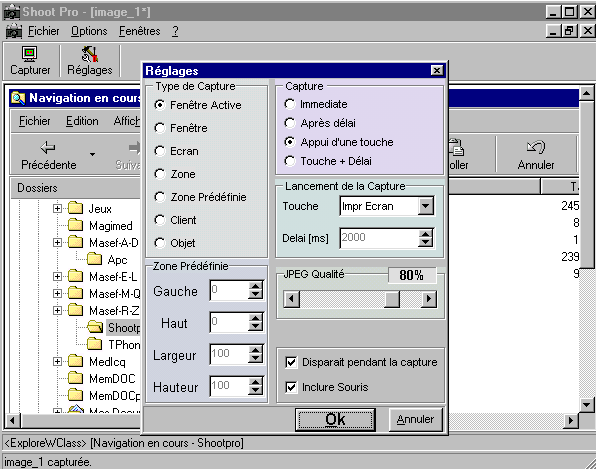Open the Précédente history dropdown arrow

(x=92, y=154)
